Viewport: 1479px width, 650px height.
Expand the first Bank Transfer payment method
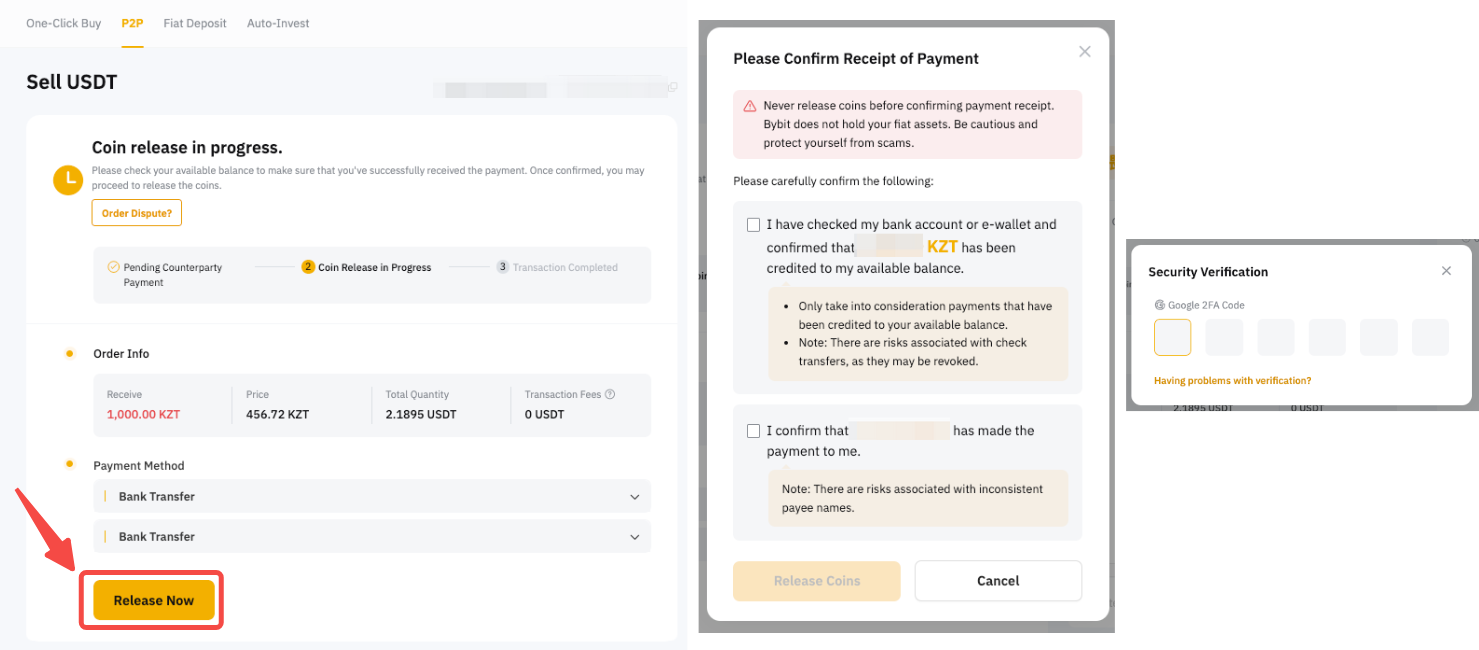[x=372, y=496]
